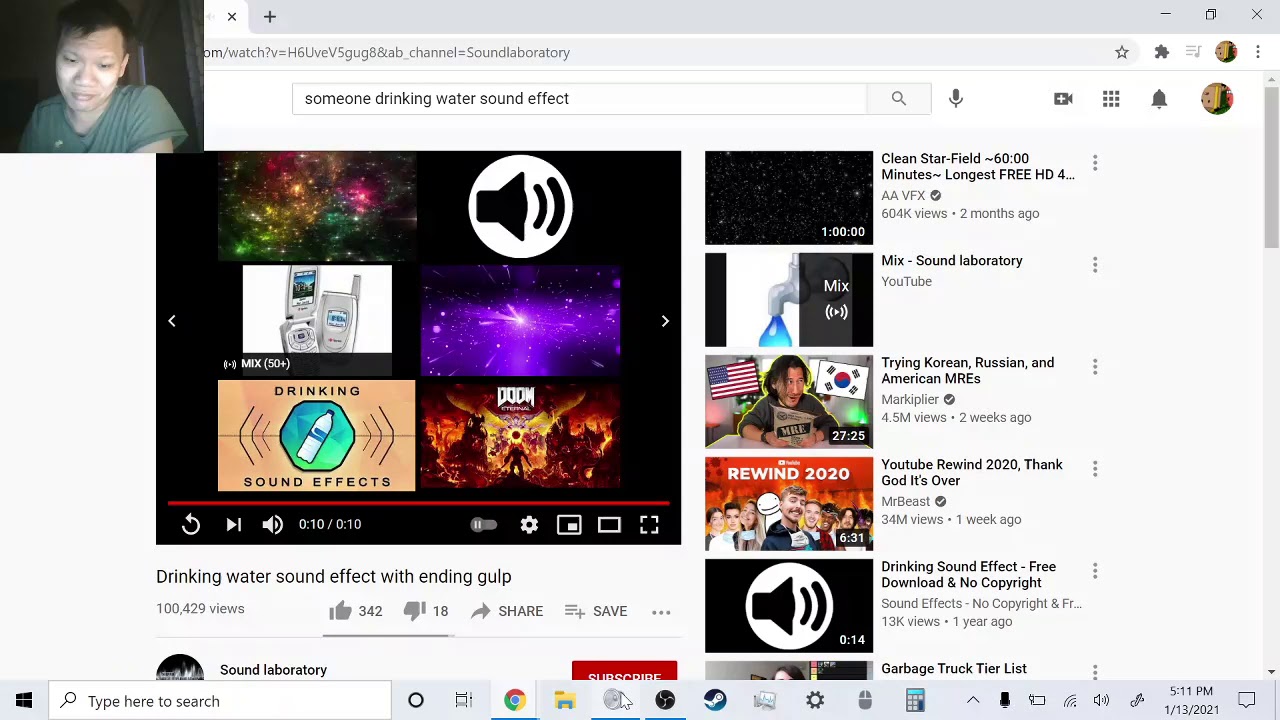Click the Windows taskbar search box
The height and width of the screenshot is (720, 1280).
220,701
